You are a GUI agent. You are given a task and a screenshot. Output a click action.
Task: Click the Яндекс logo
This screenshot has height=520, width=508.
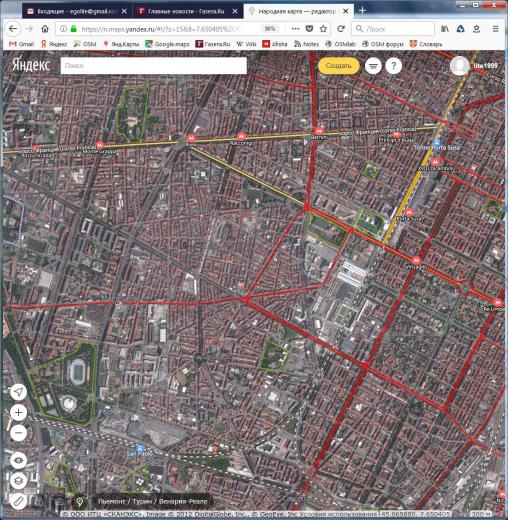31,65
